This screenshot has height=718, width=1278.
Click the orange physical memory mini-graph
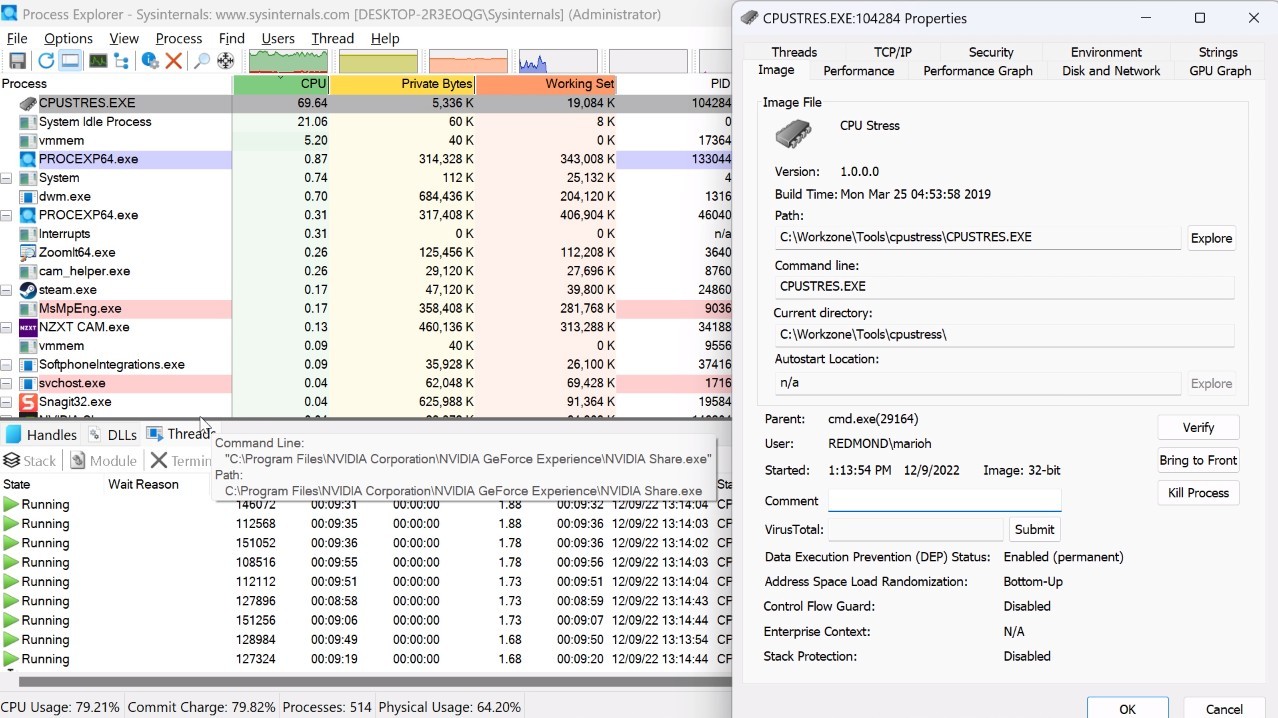tap(466, 59)
